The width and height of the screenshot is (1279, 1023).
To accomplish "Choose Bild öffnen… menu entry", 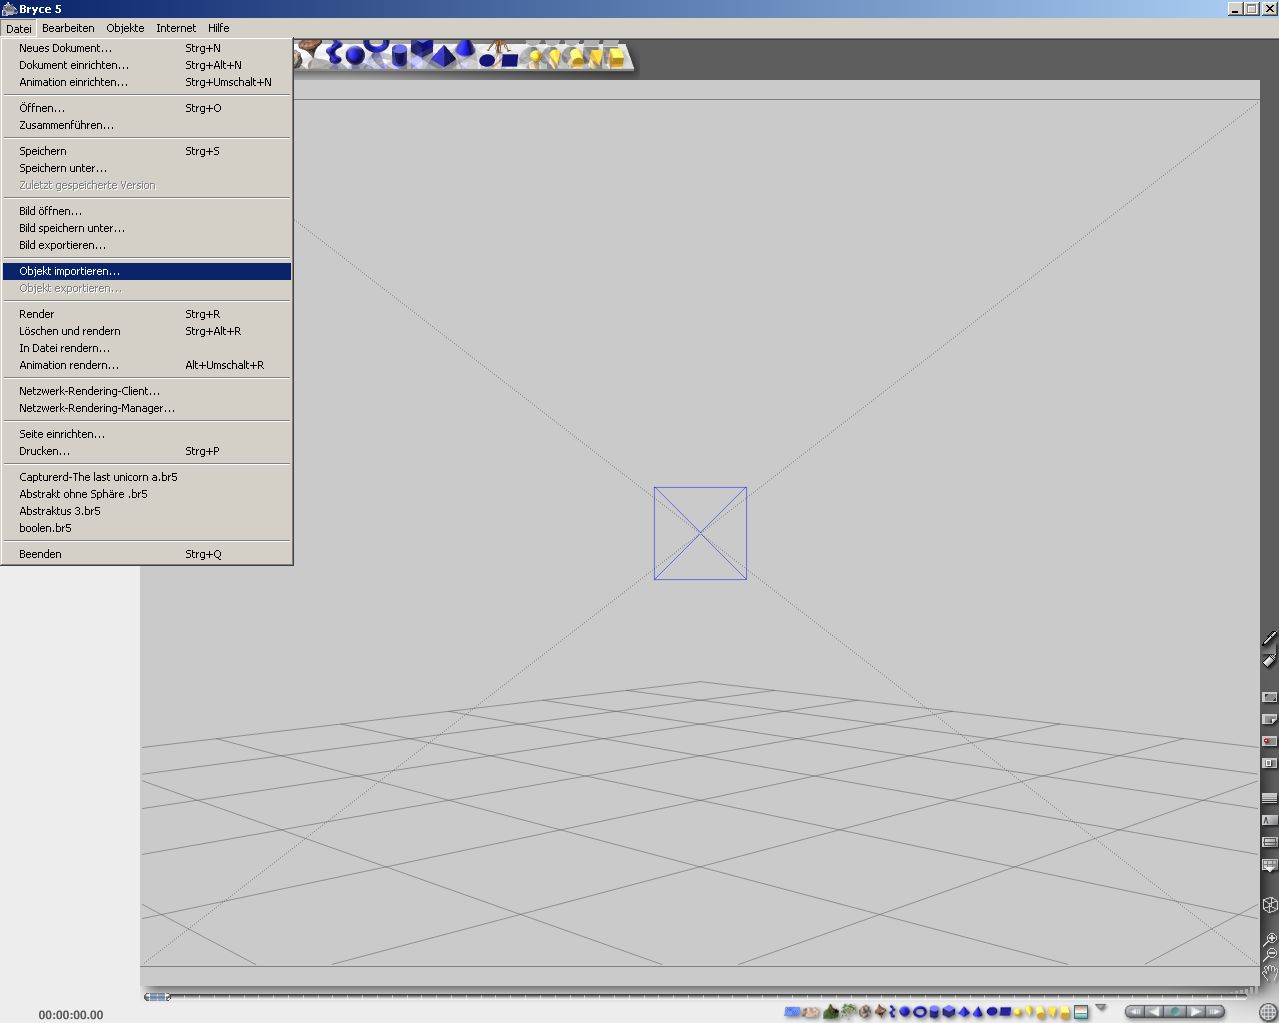I will [147, 211].
